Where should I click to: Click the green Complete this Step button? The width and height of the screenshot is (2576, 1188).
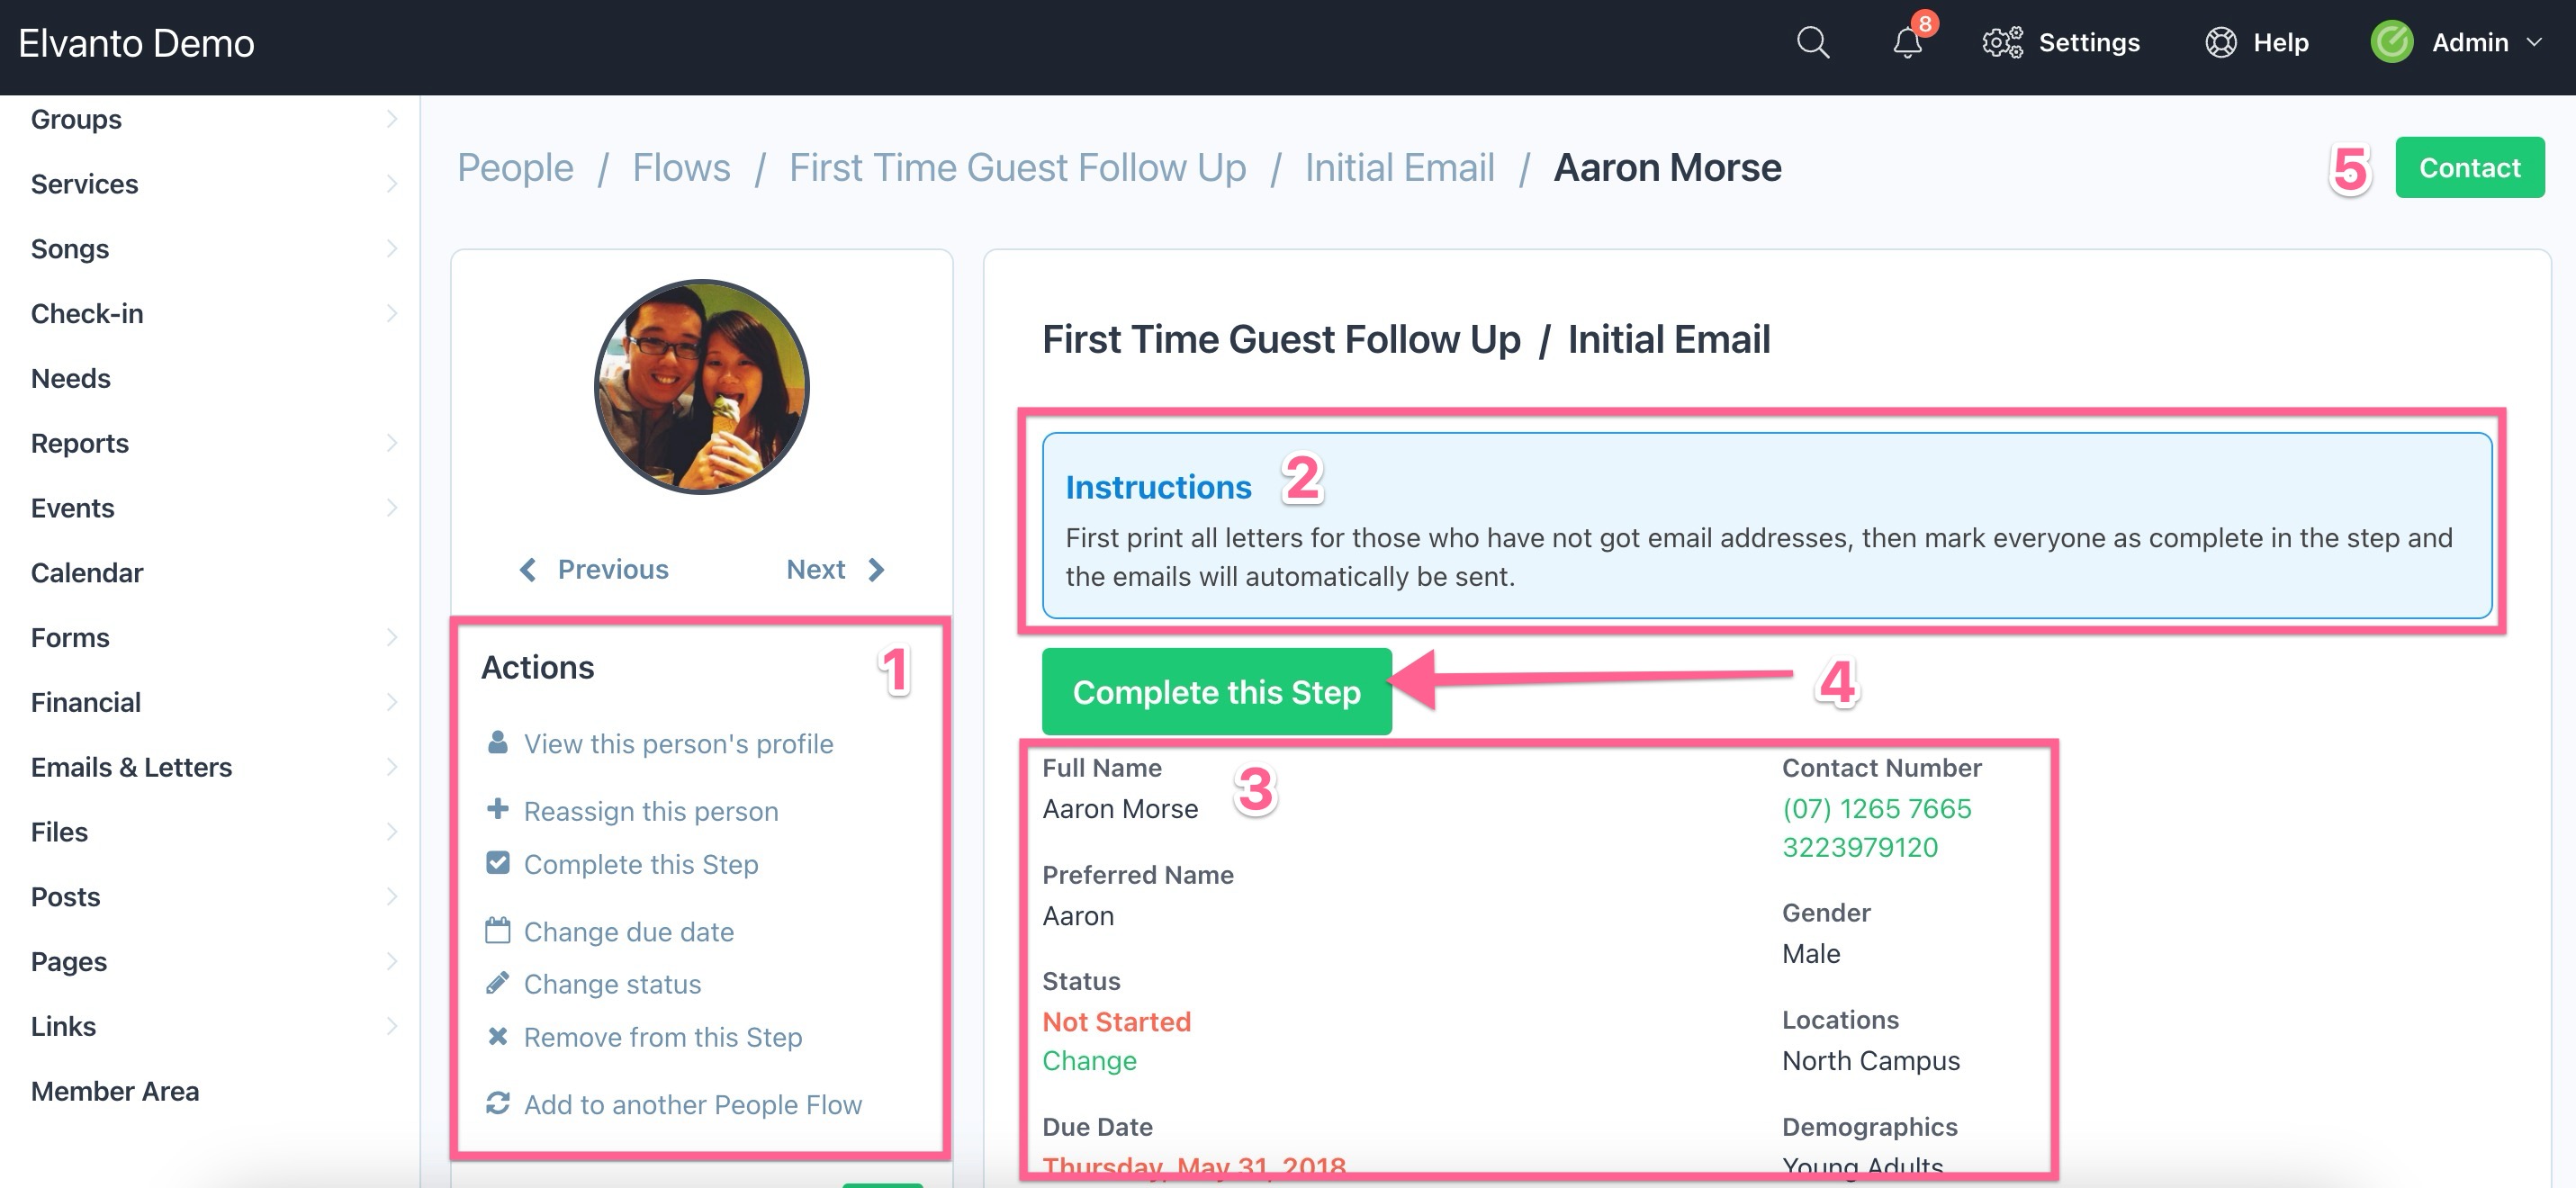(1216, 691)
